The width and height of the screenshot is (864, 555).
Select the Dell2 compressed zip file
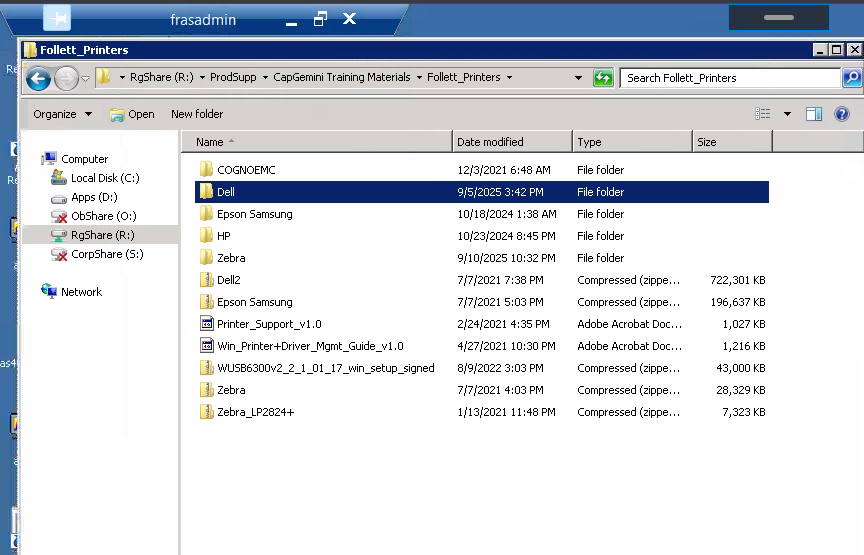pos(228,280)
